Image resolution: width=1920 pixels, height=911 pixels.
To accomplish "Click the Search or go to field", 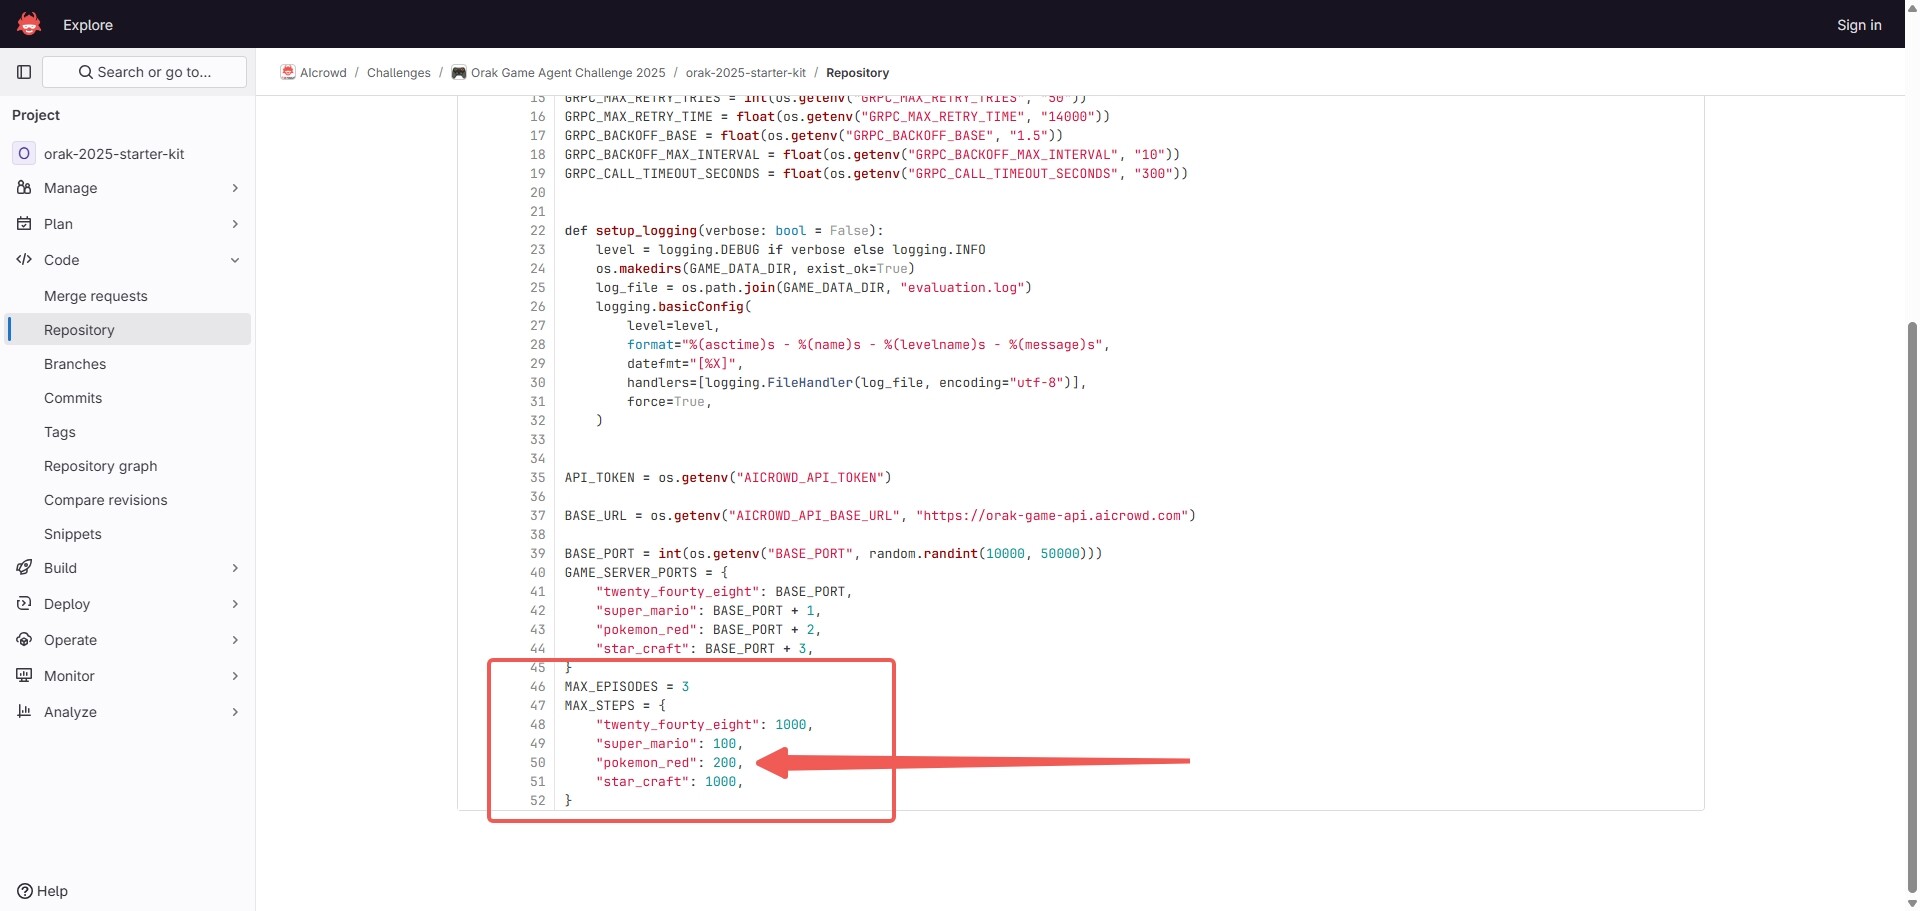I will click(146, 72).
